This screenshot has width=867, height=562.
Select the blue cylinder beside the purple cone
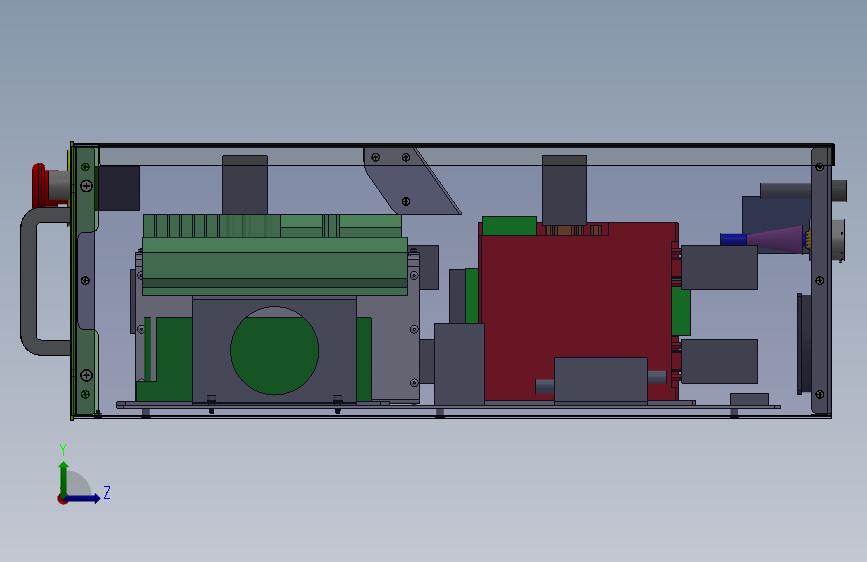click(x=733, y=240)
